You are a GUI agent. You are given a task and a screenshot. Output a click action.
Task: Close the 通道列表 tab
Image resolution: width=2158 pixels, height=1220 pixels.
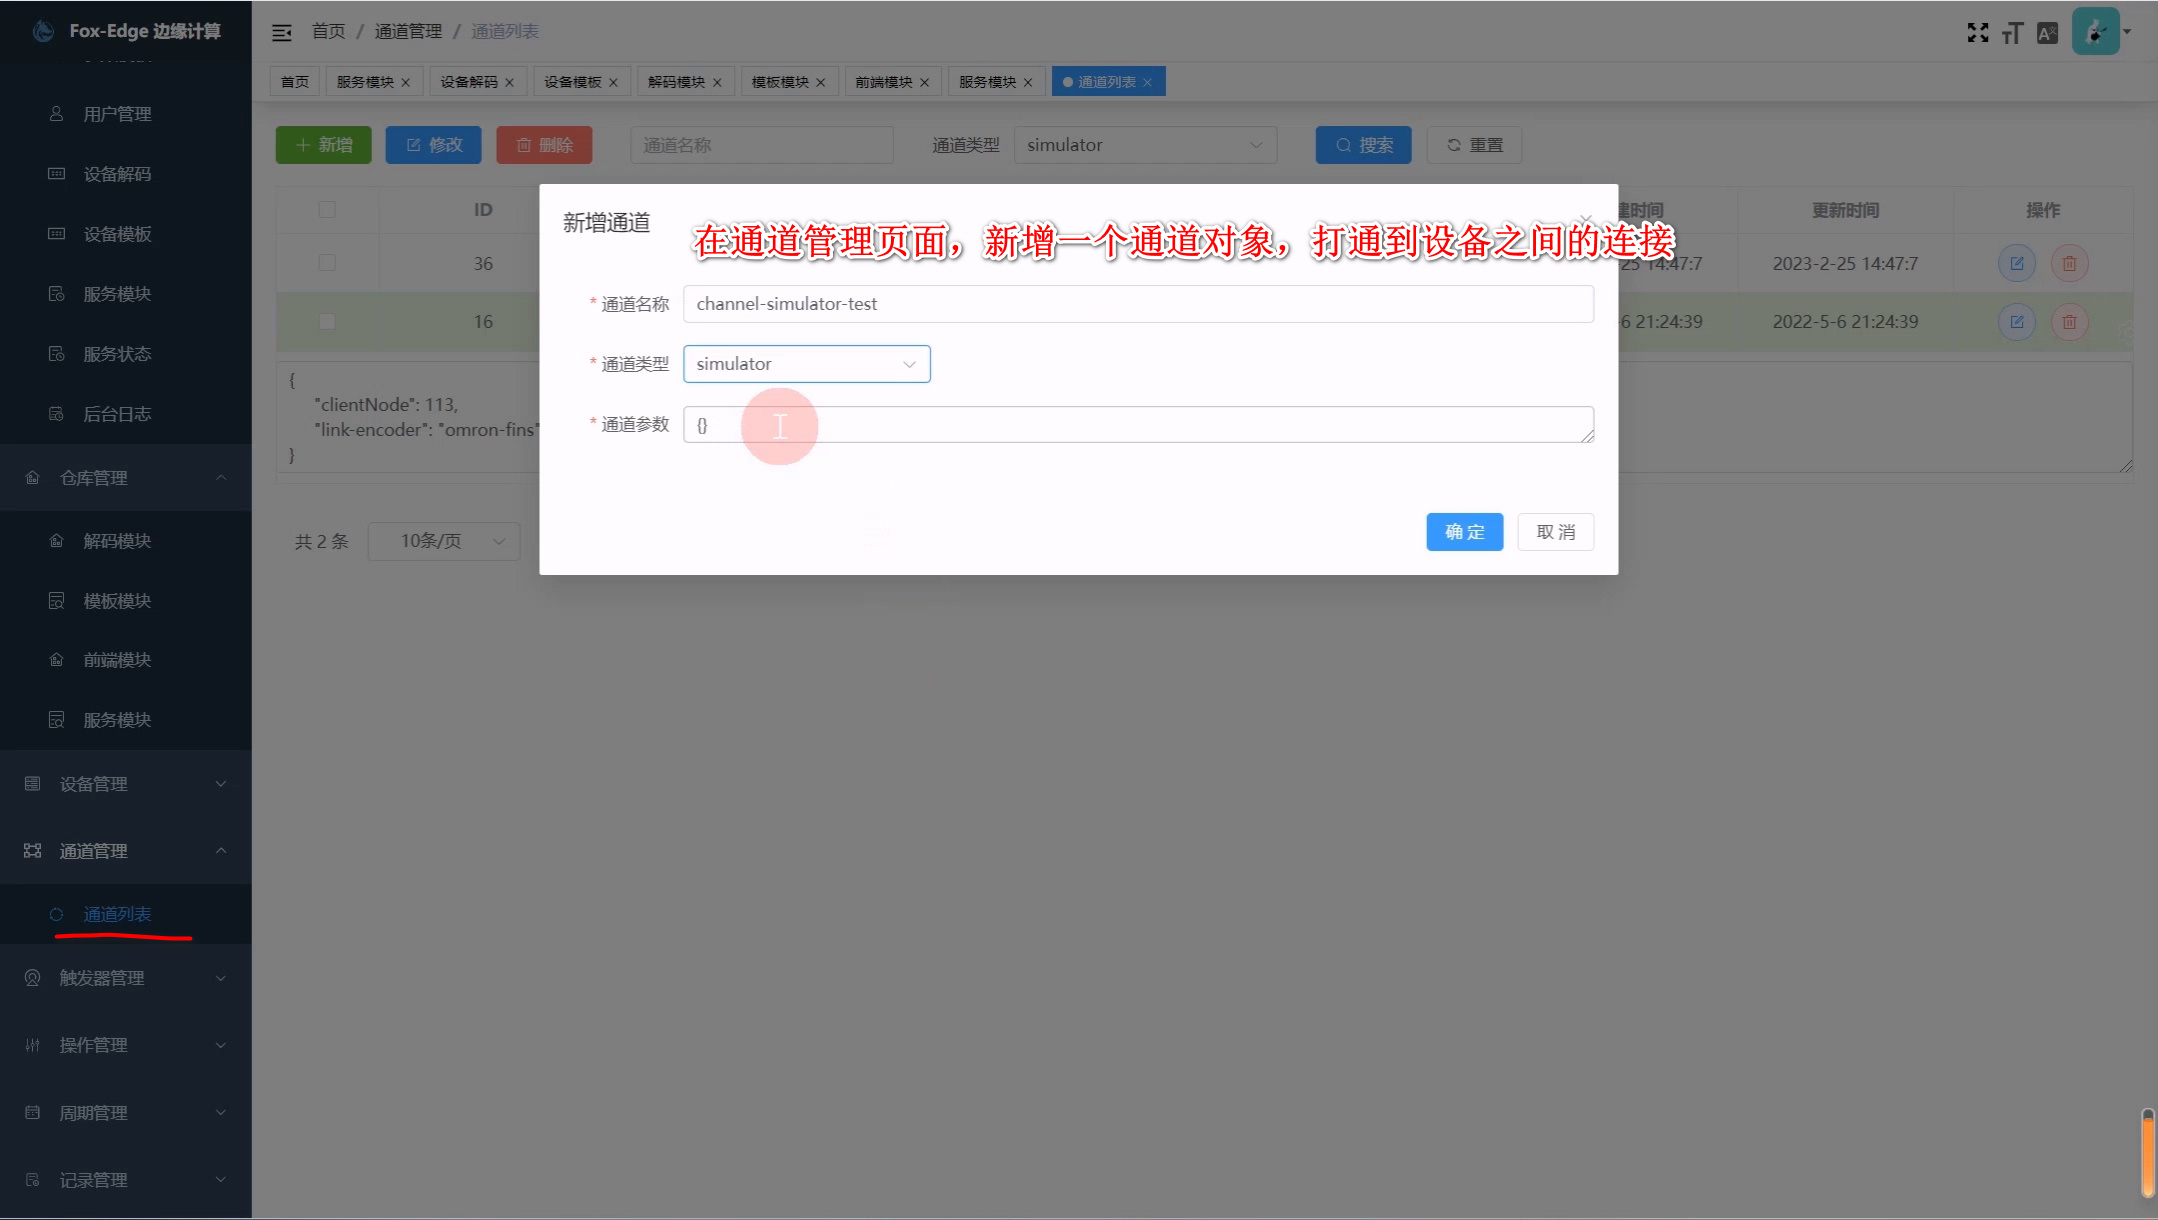(x=1147, y=82)
